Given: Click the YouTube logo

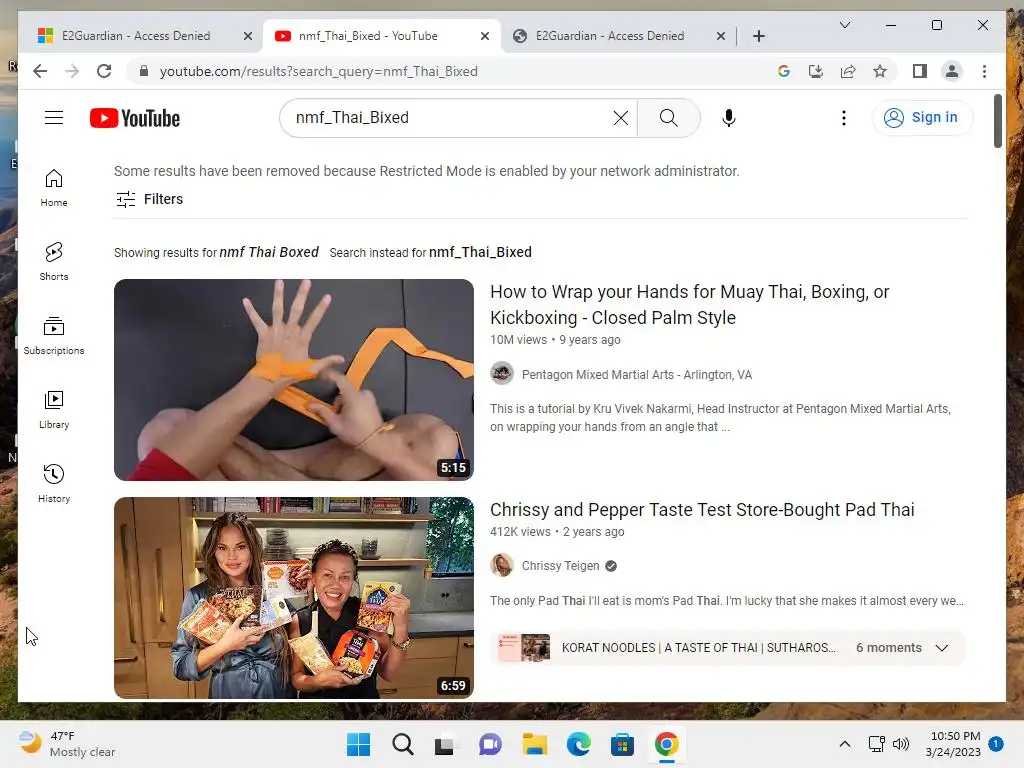Looking at the screenshot, I should tap(135, 118).
